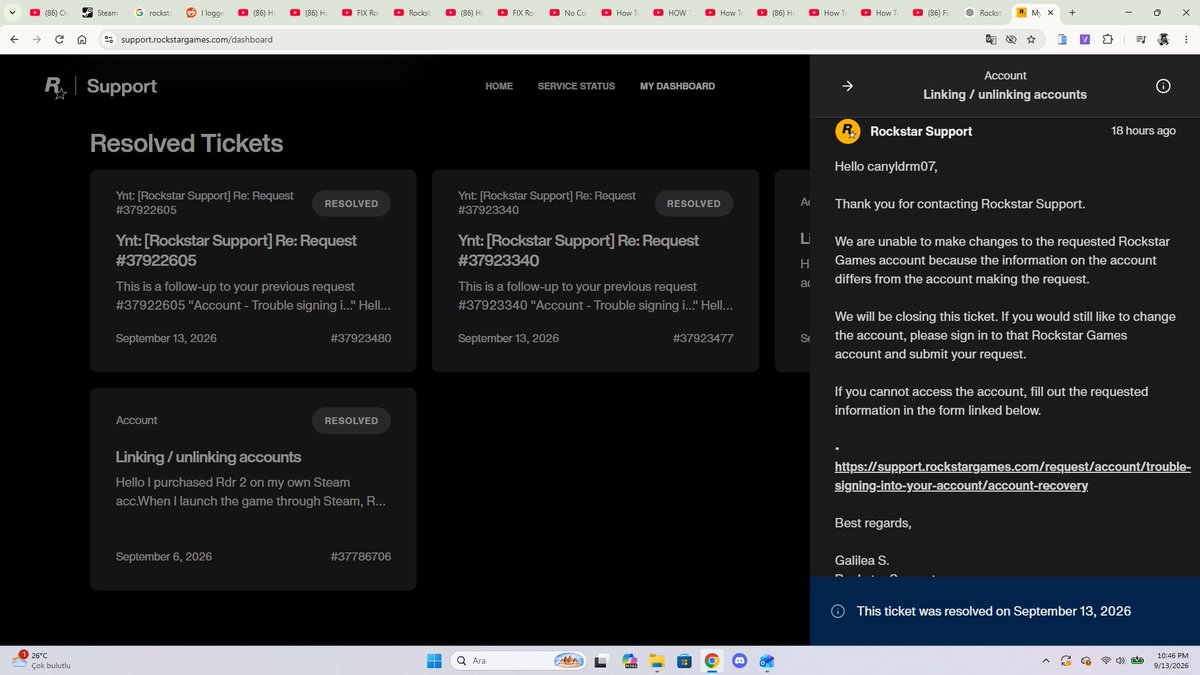This screenshot has width=1200, height=675.
Task: Click the Chrome icon in the taskbar
Action: click(711, 661)
